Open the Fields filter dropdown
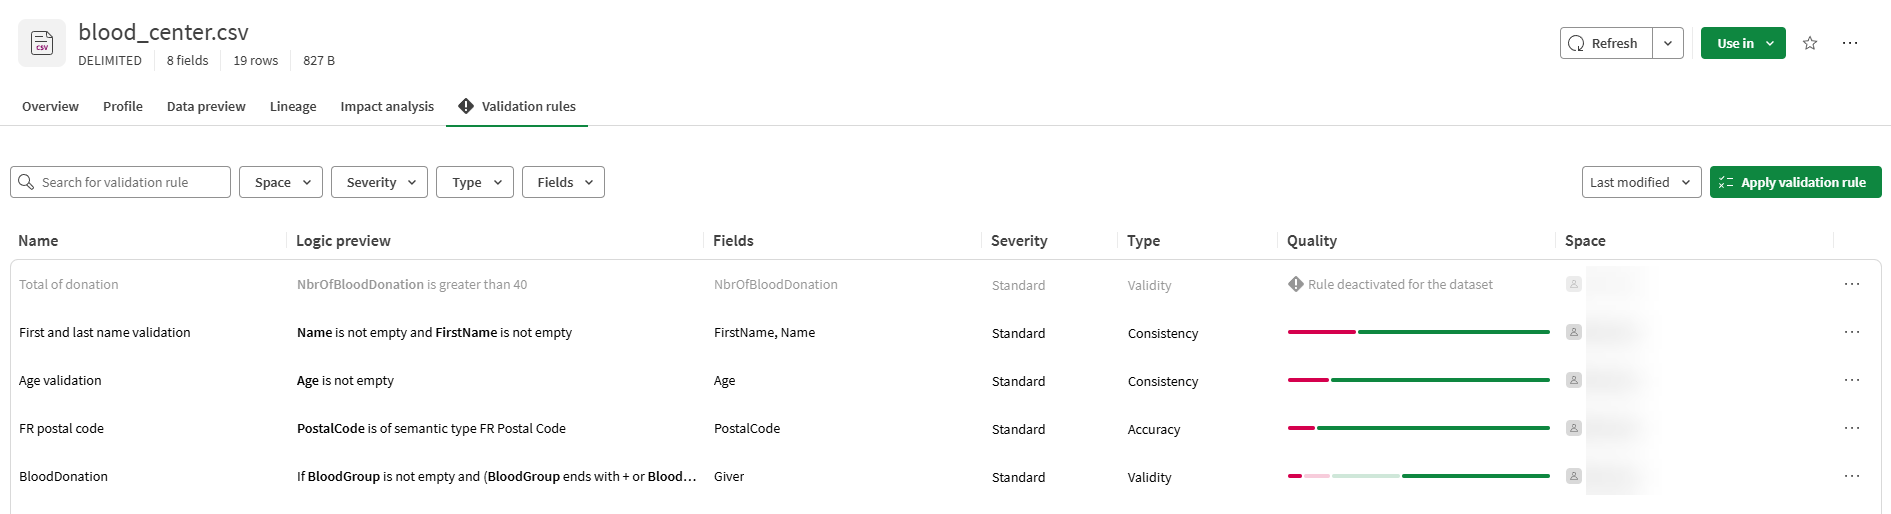 coord(563,182)
